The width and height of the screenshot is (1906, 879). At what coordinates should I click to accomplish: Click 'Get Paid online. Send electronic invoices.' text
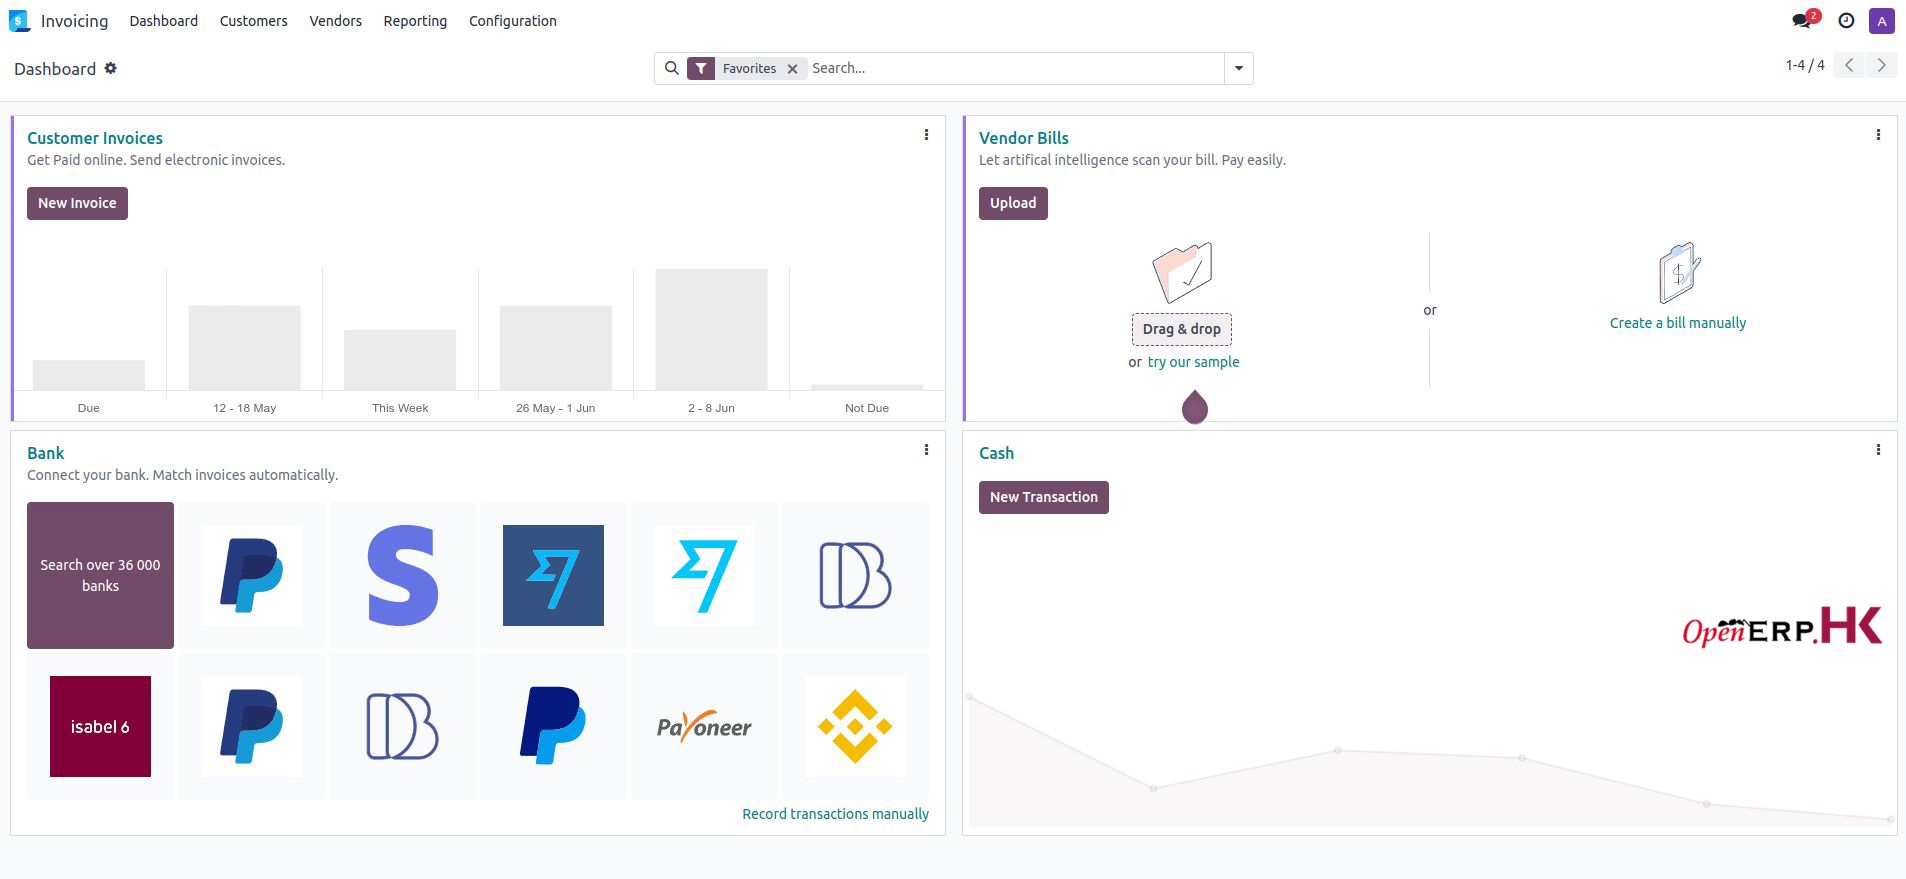point(156,160)
